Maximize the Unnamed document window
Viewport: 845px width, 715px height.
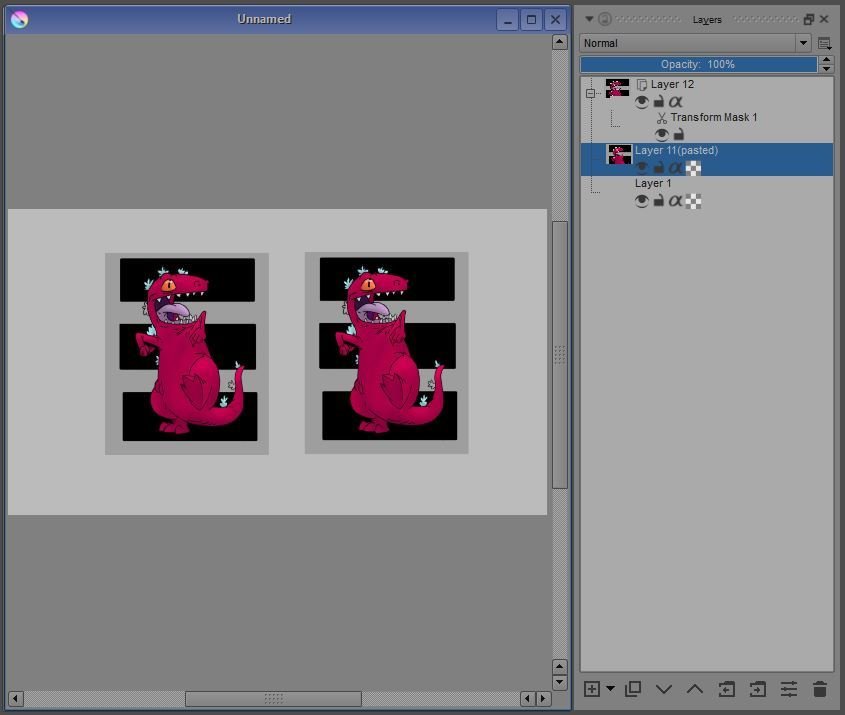[x=531, y=20]
